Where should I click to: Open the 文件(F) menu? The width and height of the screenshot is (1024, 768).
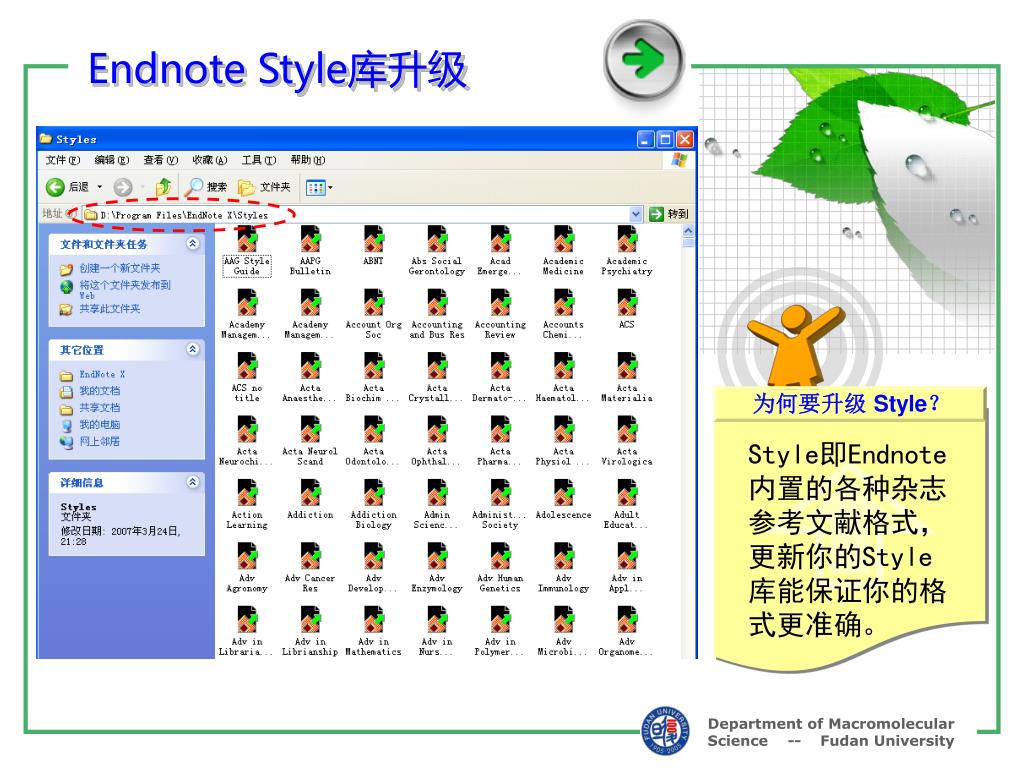coord(63,160)
